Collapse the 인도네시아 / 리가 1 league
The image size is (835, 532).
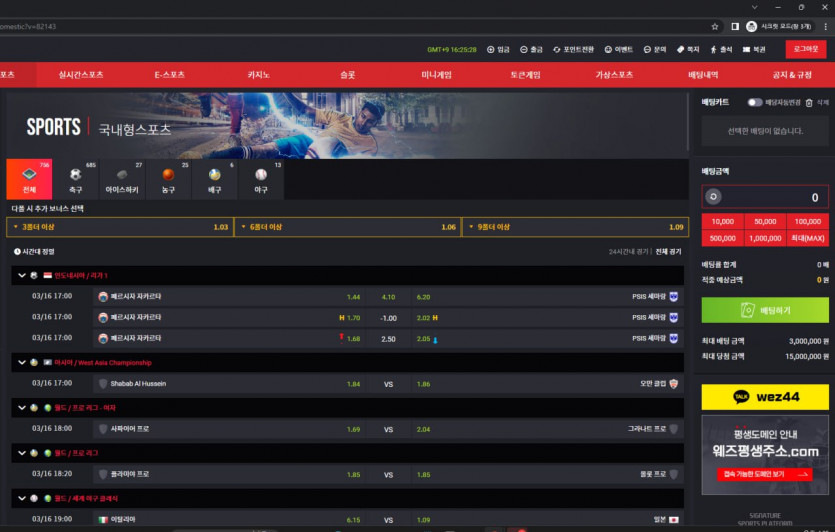click(22, 275)
